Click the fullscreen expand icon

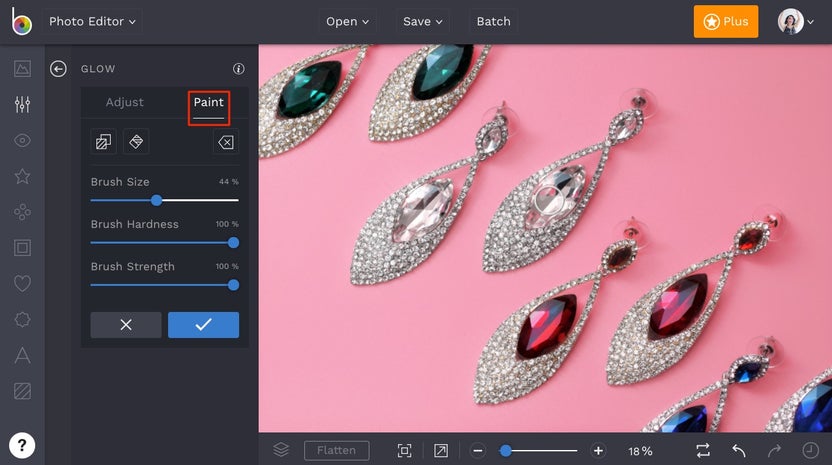coord(441,451)
